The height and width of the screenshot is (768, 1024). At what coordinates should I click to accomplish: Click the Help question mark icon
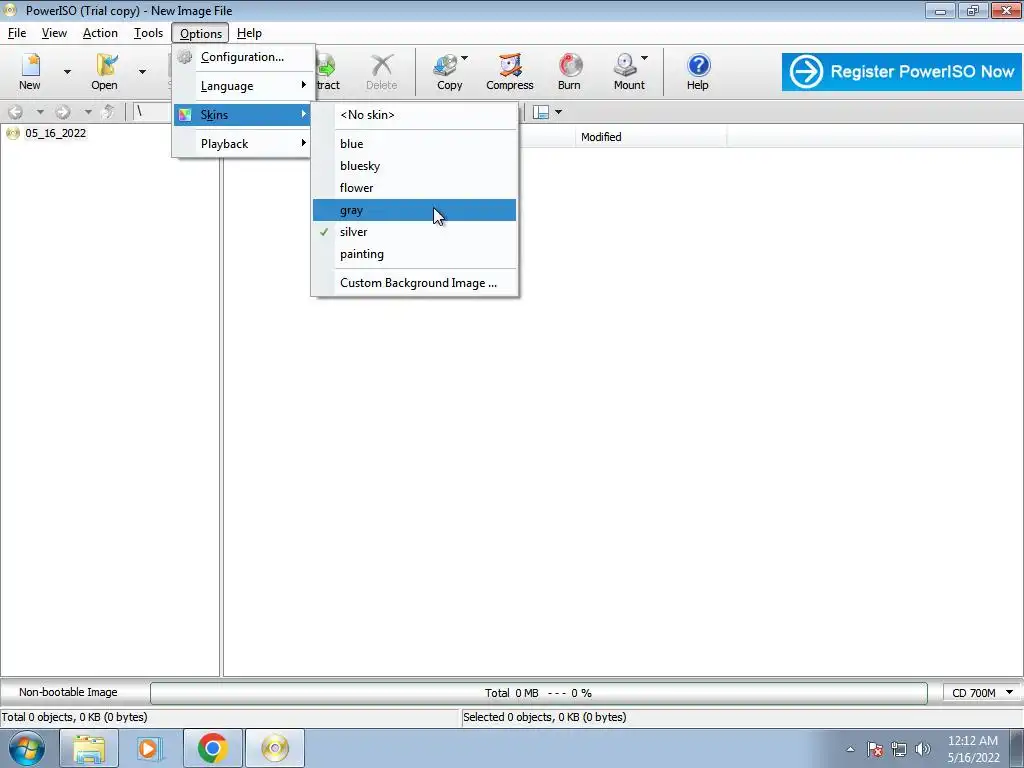(698, 65)
